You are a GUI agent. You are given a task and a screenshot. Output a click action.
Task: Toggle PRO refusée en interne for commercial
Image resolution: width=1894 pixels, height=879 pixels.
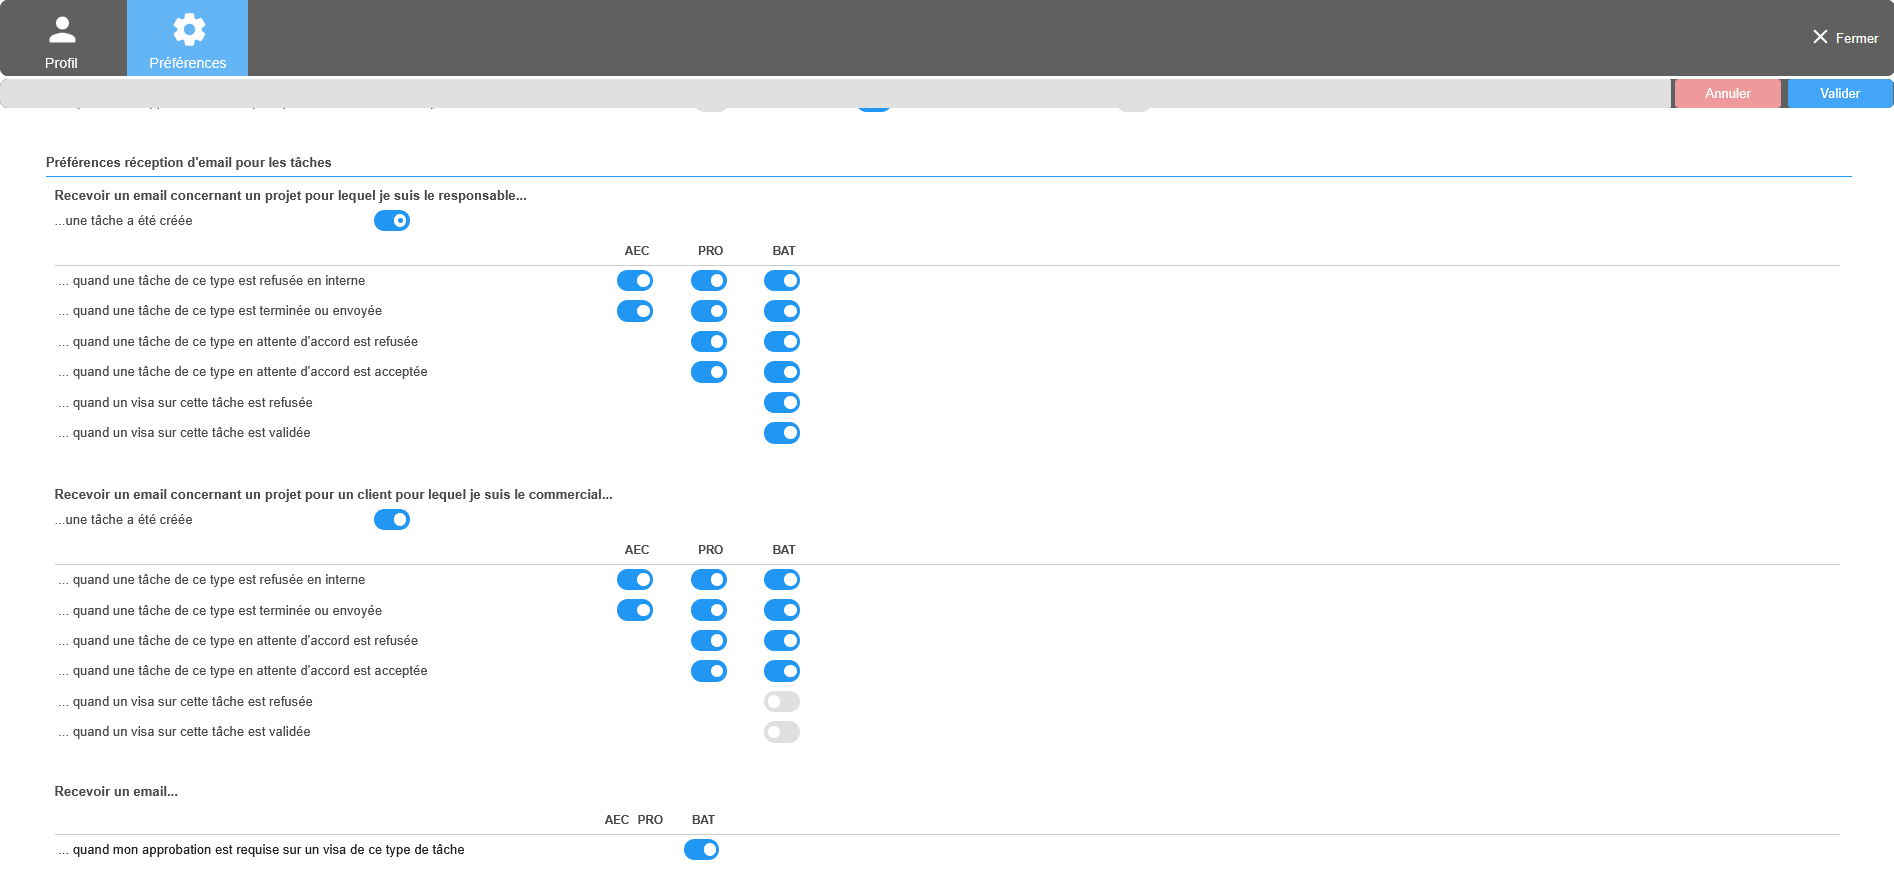click(709, 580)
